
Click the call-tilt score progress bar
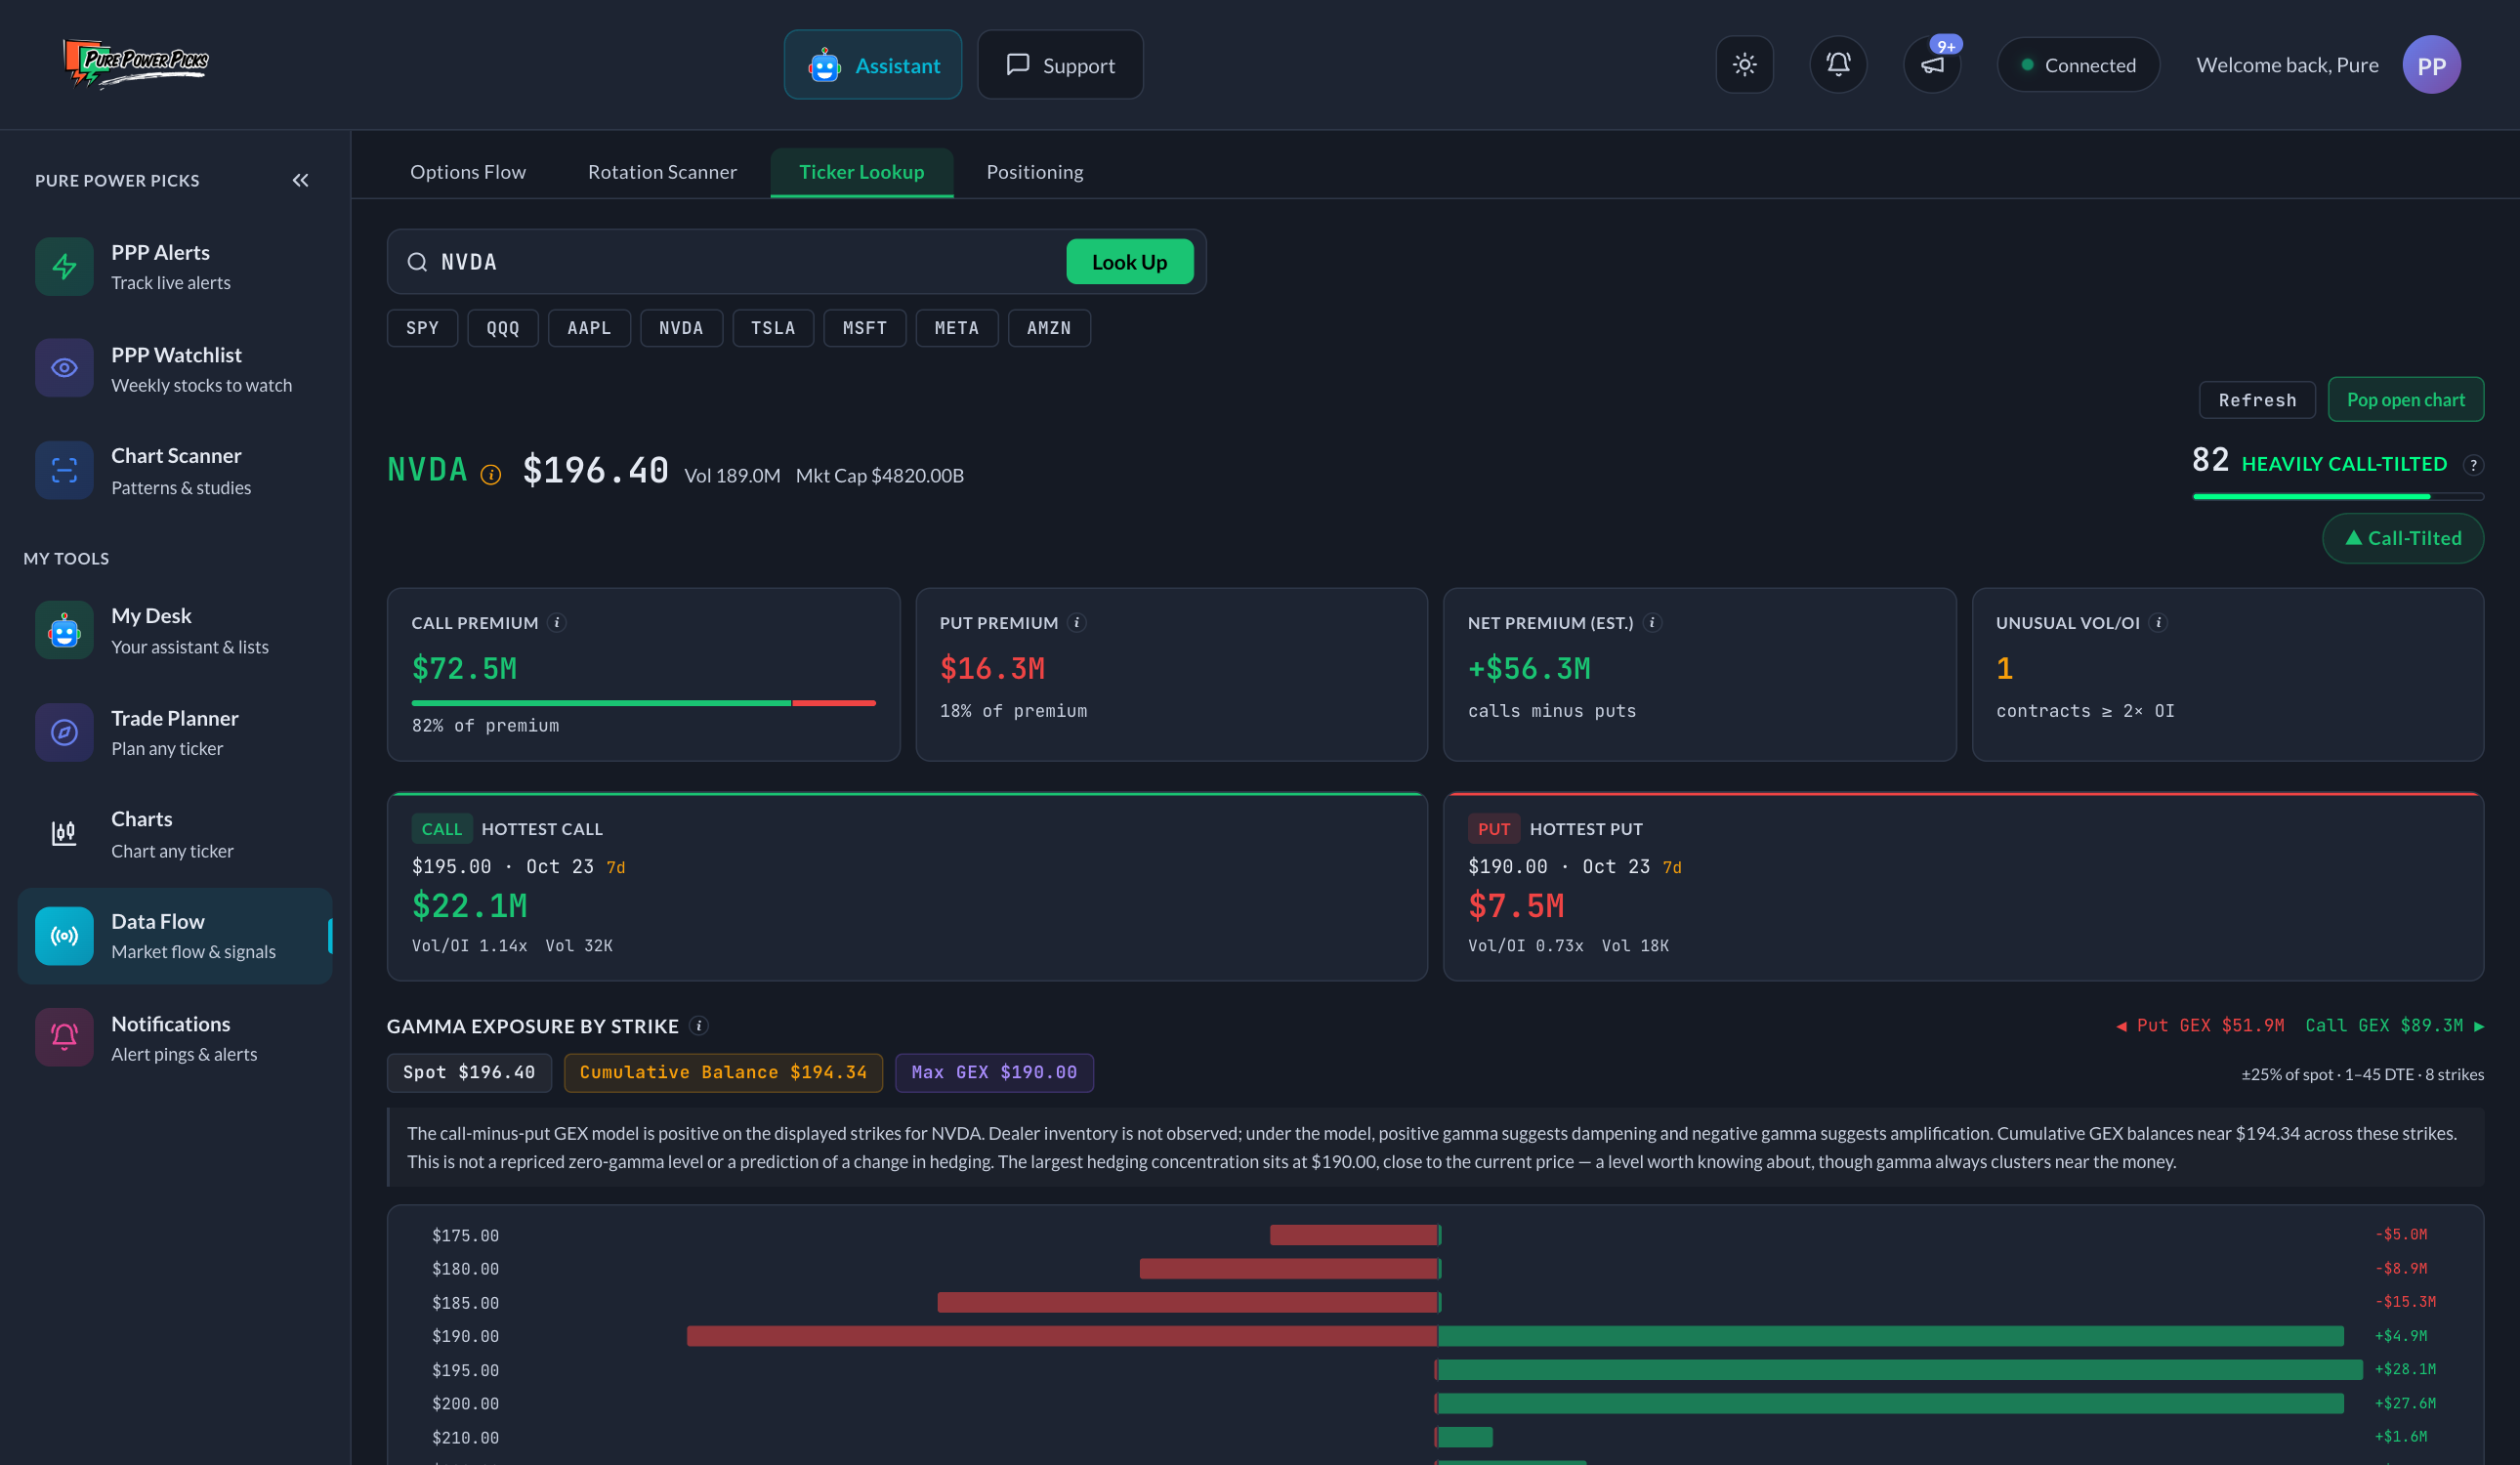point(2338,496)
